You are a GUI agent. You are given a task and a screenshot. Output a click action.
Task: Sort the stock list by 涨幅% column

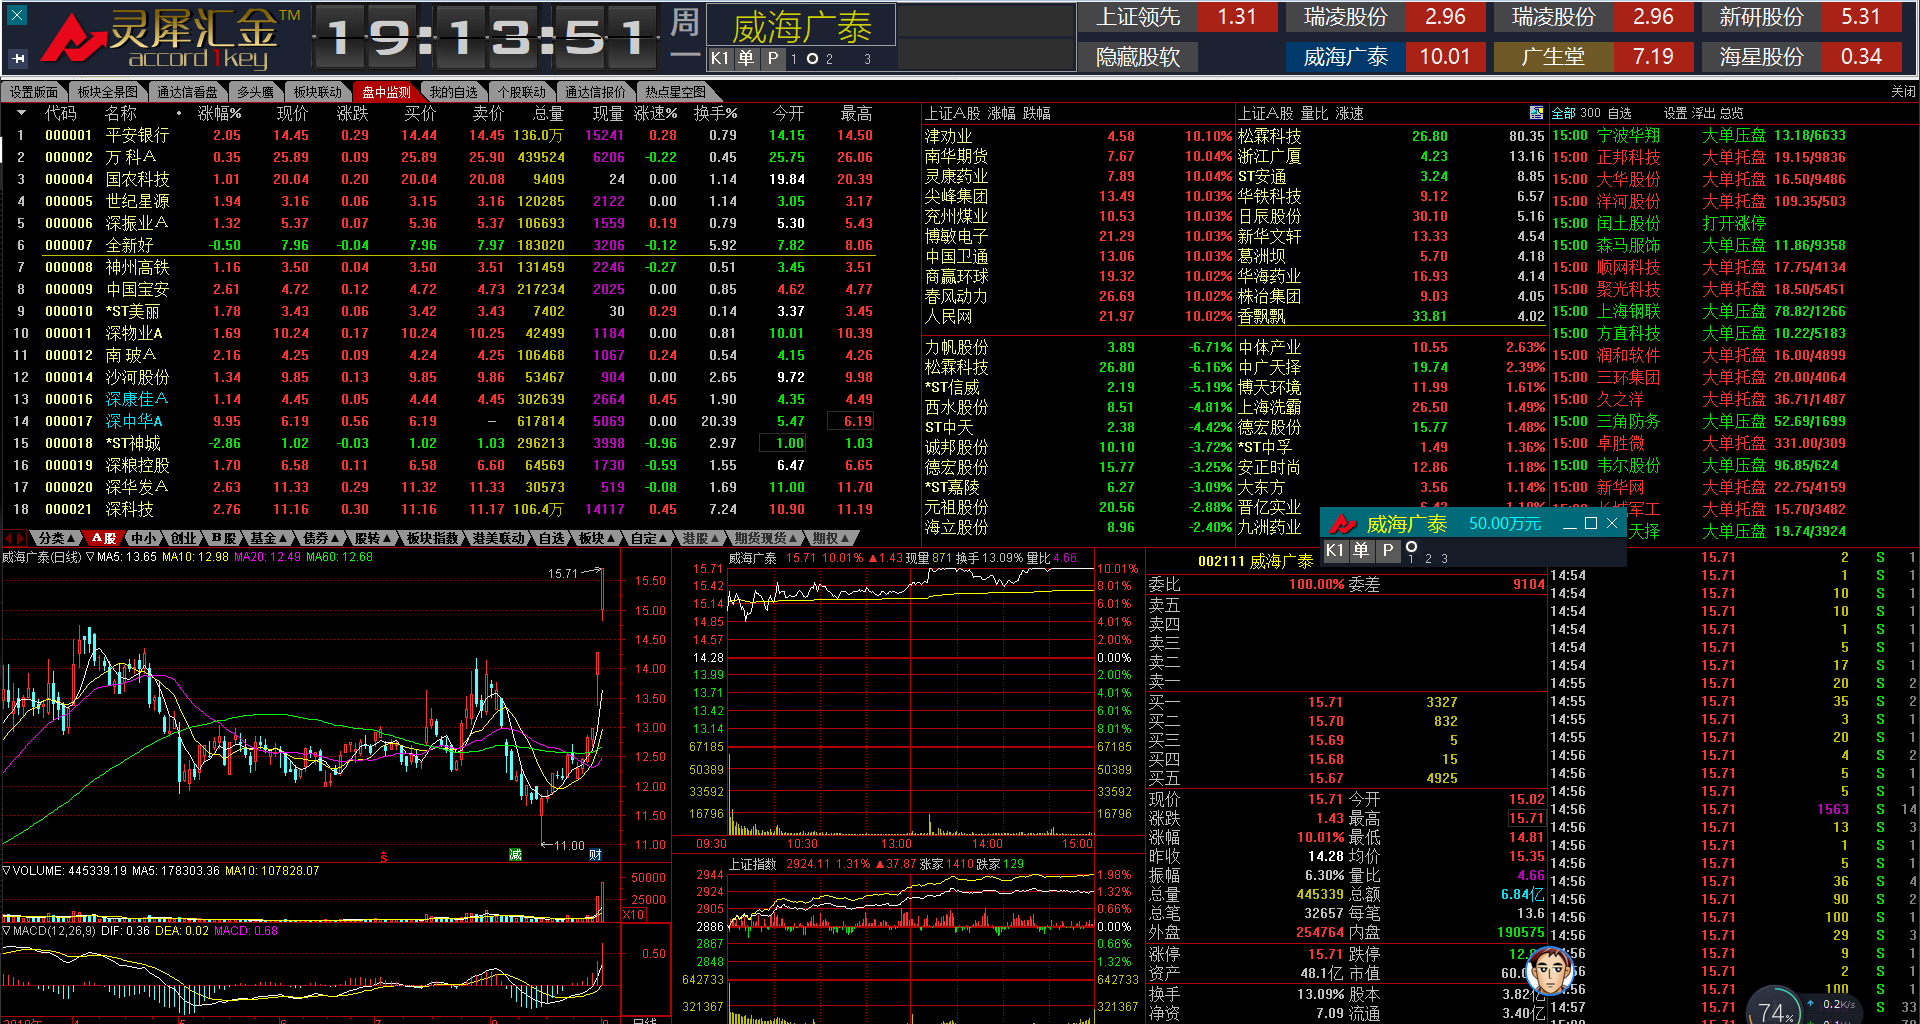coord(219,113)
